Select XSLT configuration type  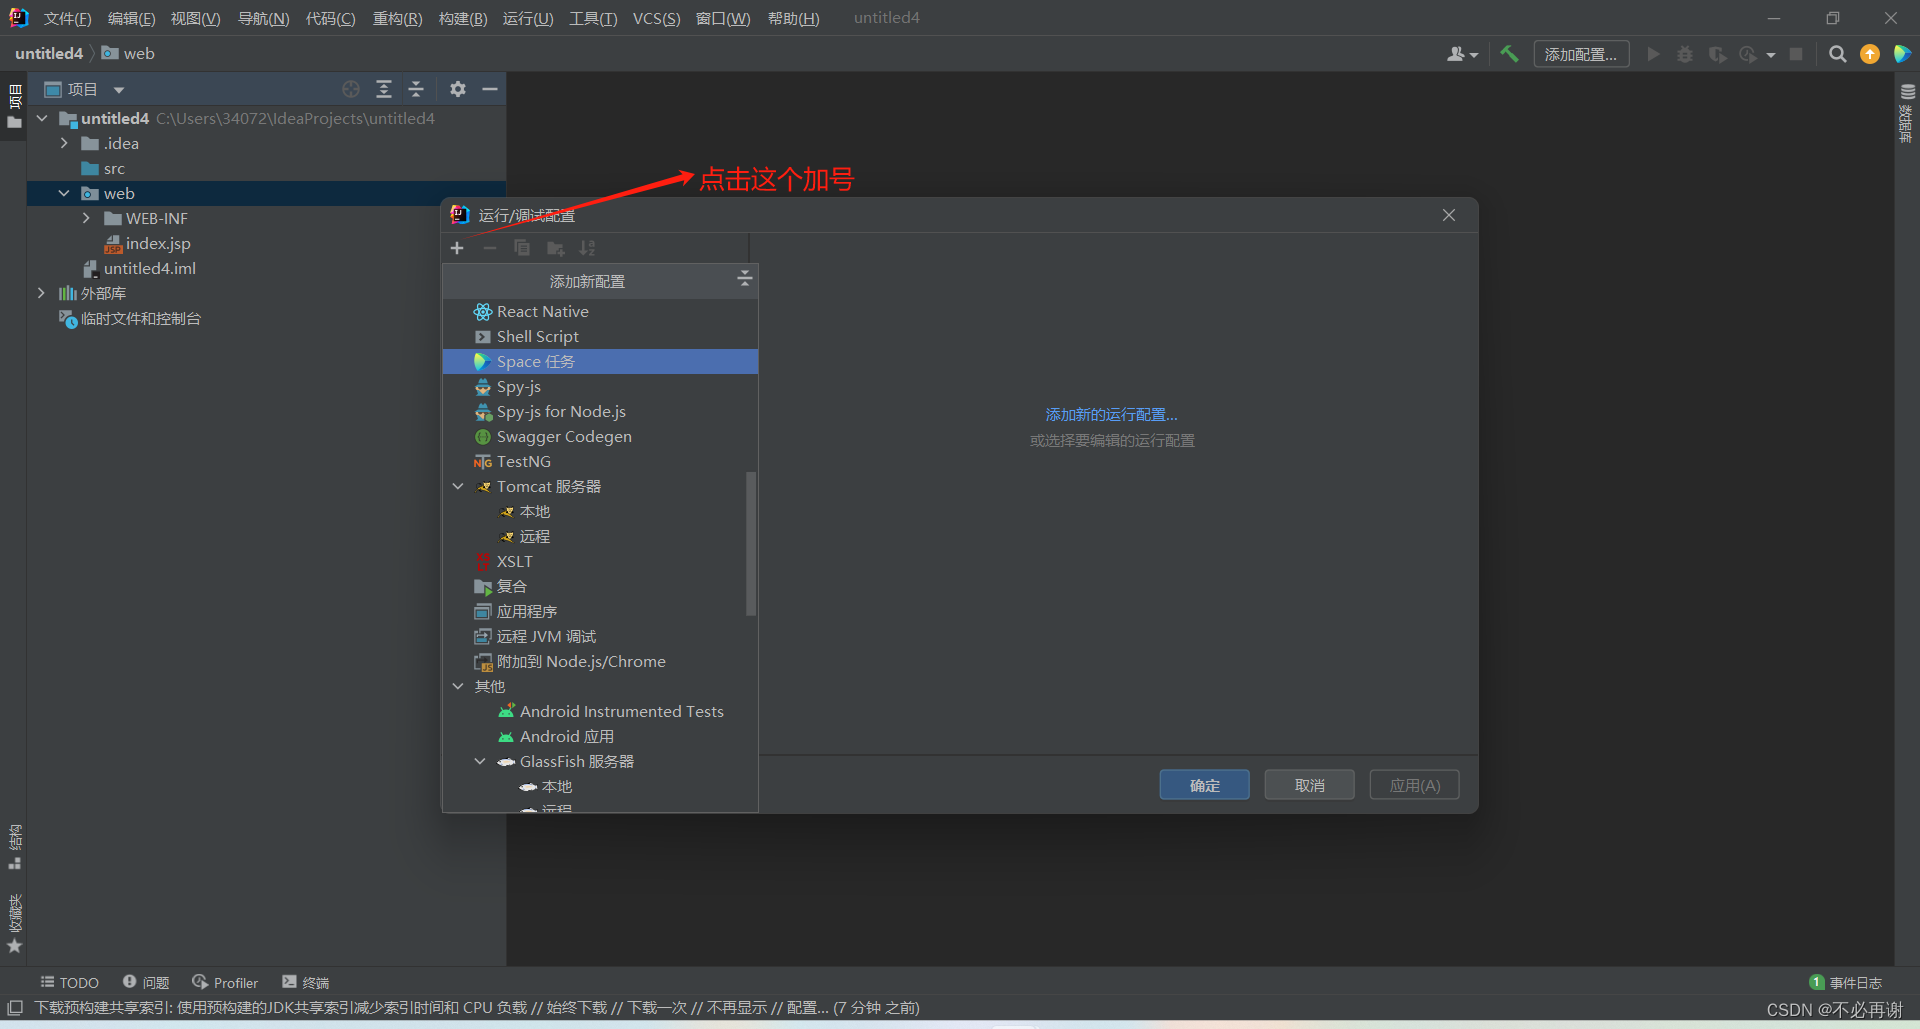(600, 562)
